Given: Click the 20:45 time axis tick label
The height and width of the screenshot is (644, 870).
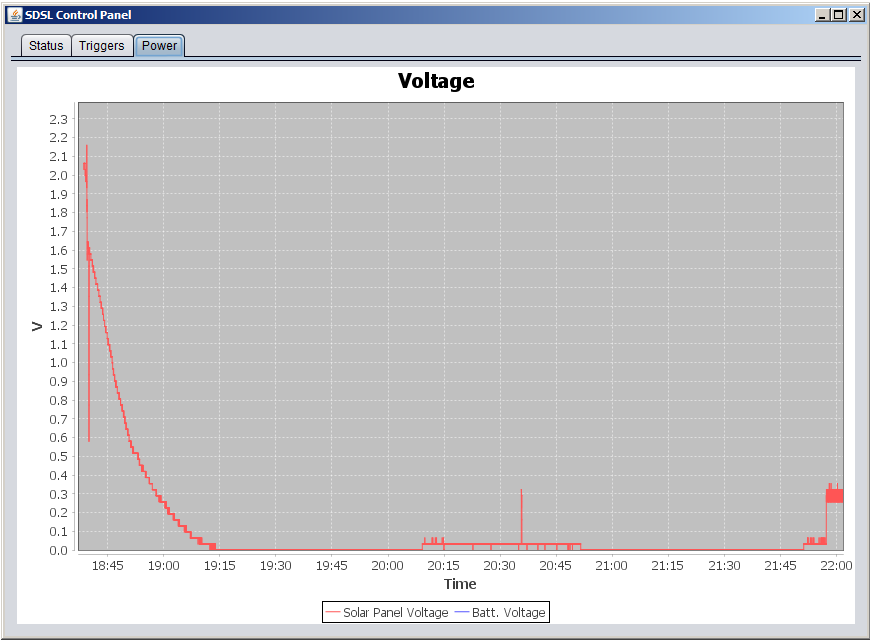Looking at the screenshot, I should 556,566.
